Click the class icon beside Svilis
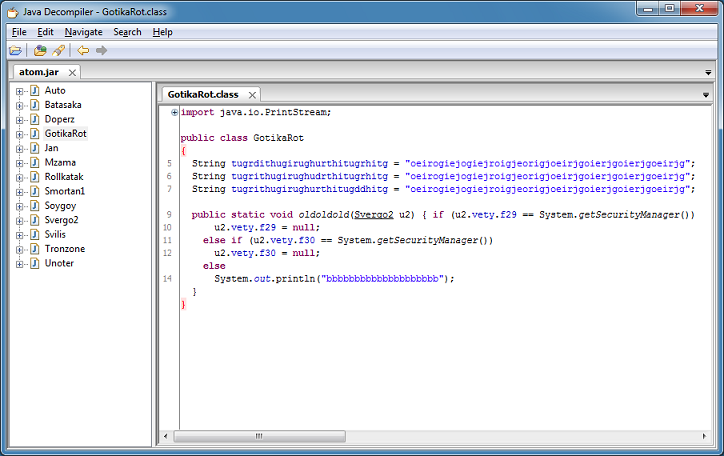The width and height of the screenshot is (724, 456). coord(35,234)
